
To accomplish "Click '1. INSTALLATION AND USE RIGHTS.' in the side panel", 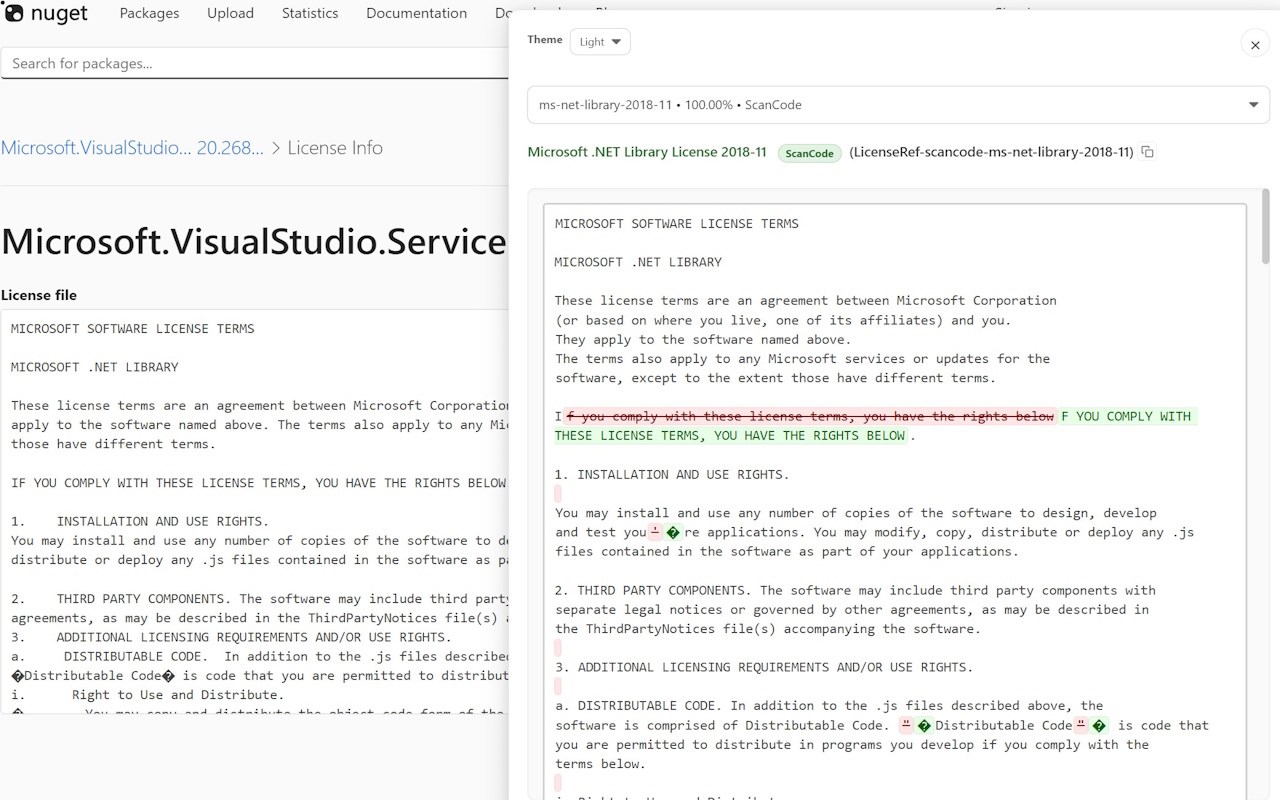I will [x=672, y=474].
